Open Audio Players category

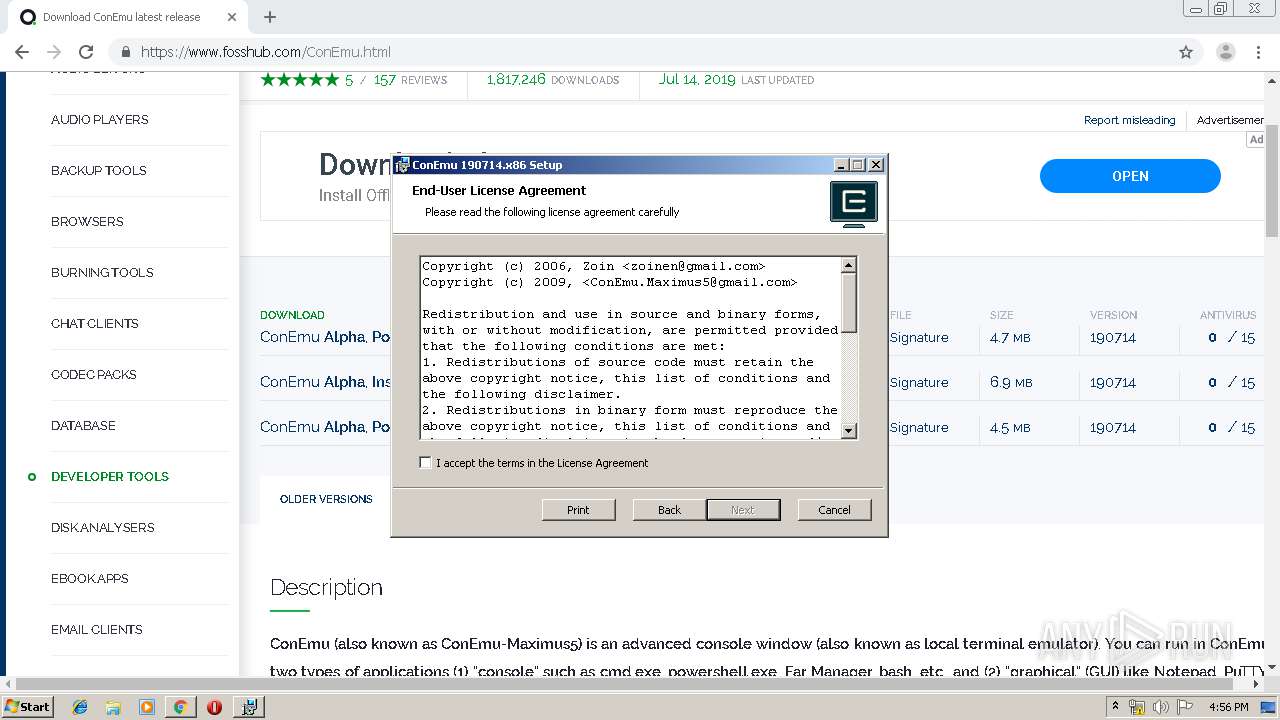[x=100, y=120]
